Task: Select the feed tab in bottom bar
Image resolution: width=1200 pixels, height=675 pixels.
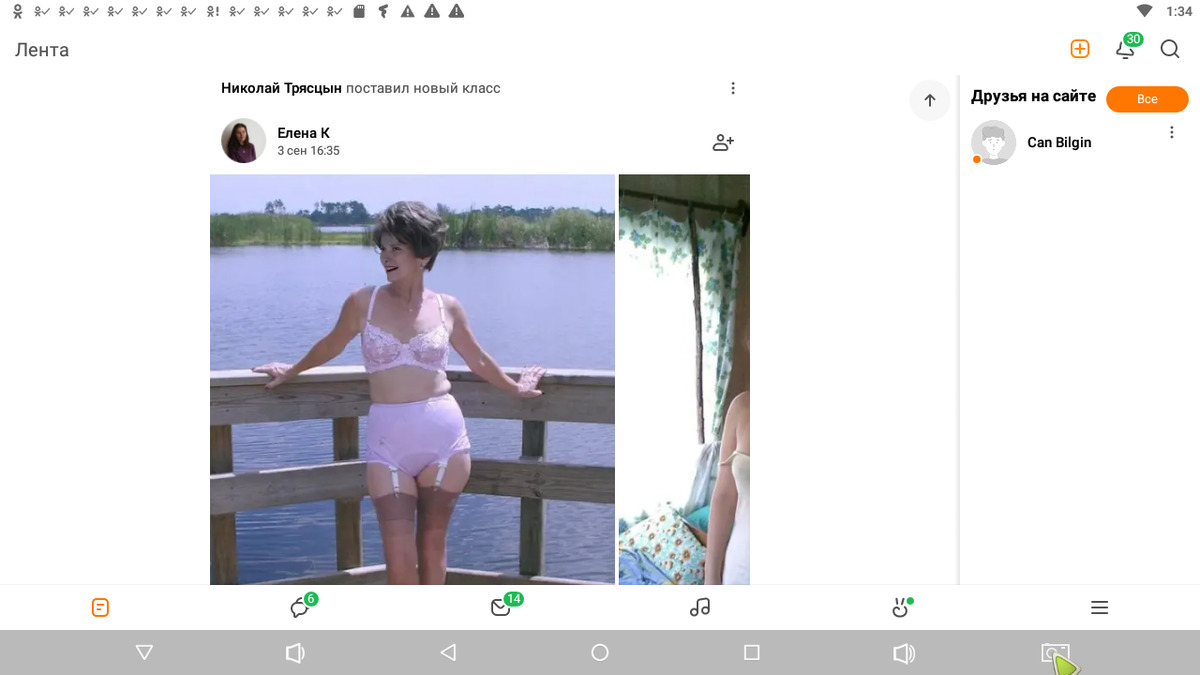Action: pos(100,608)
